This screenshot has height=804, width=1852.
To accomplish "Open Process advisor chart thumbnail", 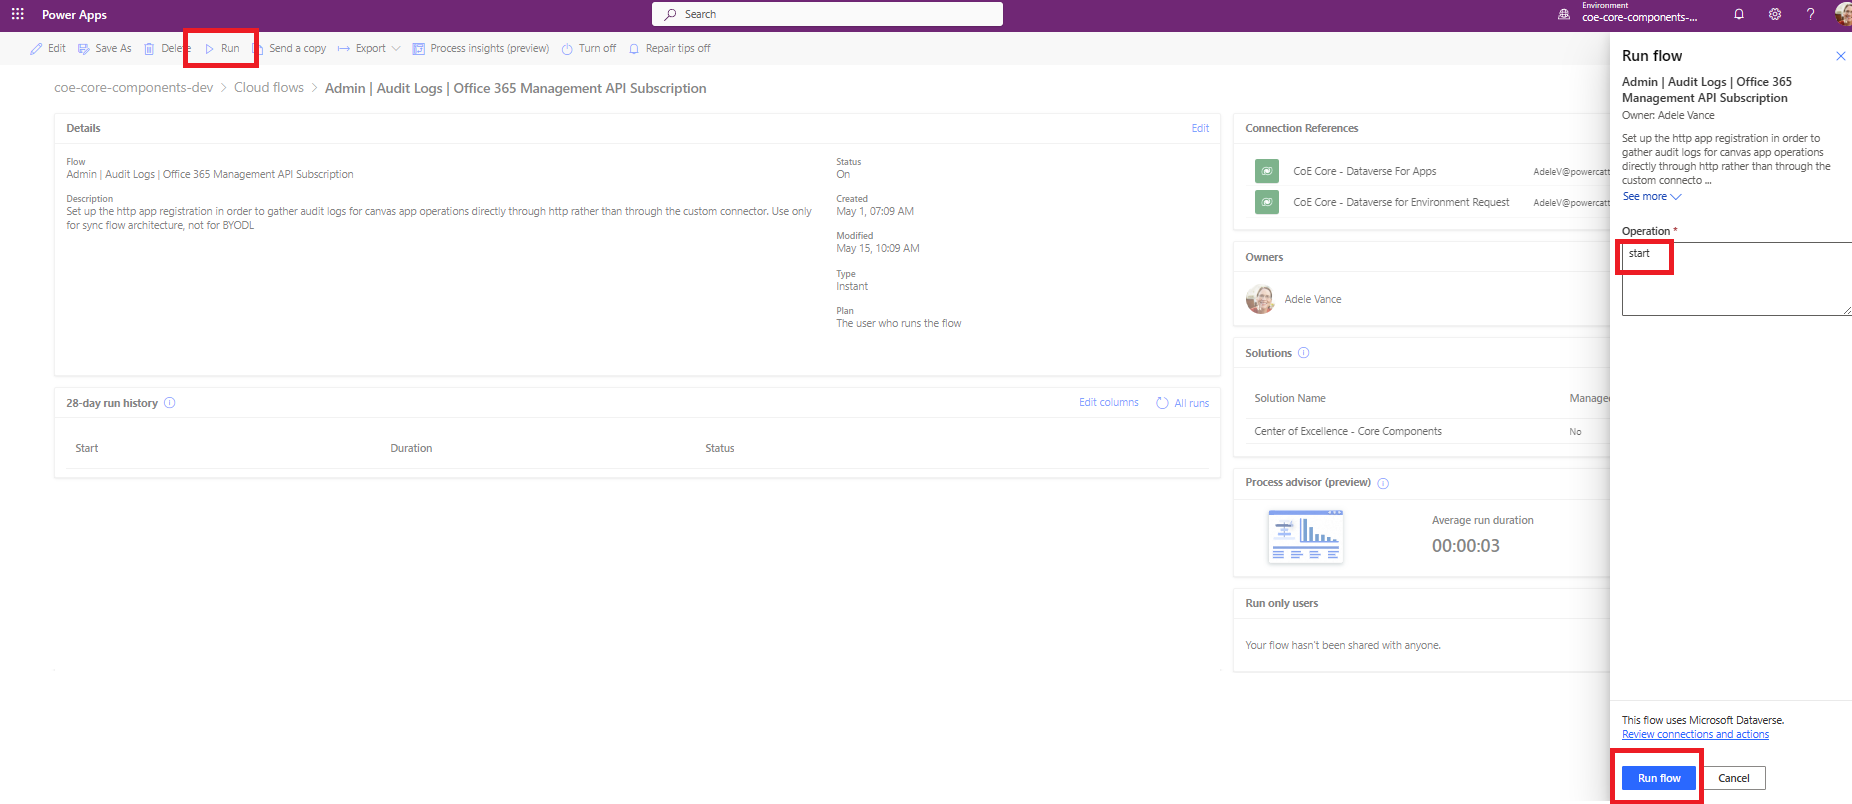I will [1306, 536].
